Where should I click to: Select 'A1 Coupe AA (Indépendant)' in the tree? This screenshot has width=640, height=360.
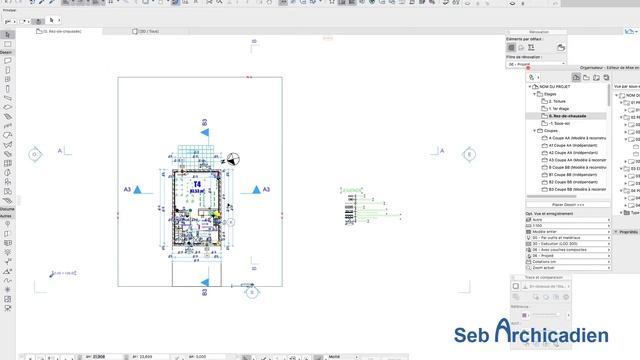point(573,145)
